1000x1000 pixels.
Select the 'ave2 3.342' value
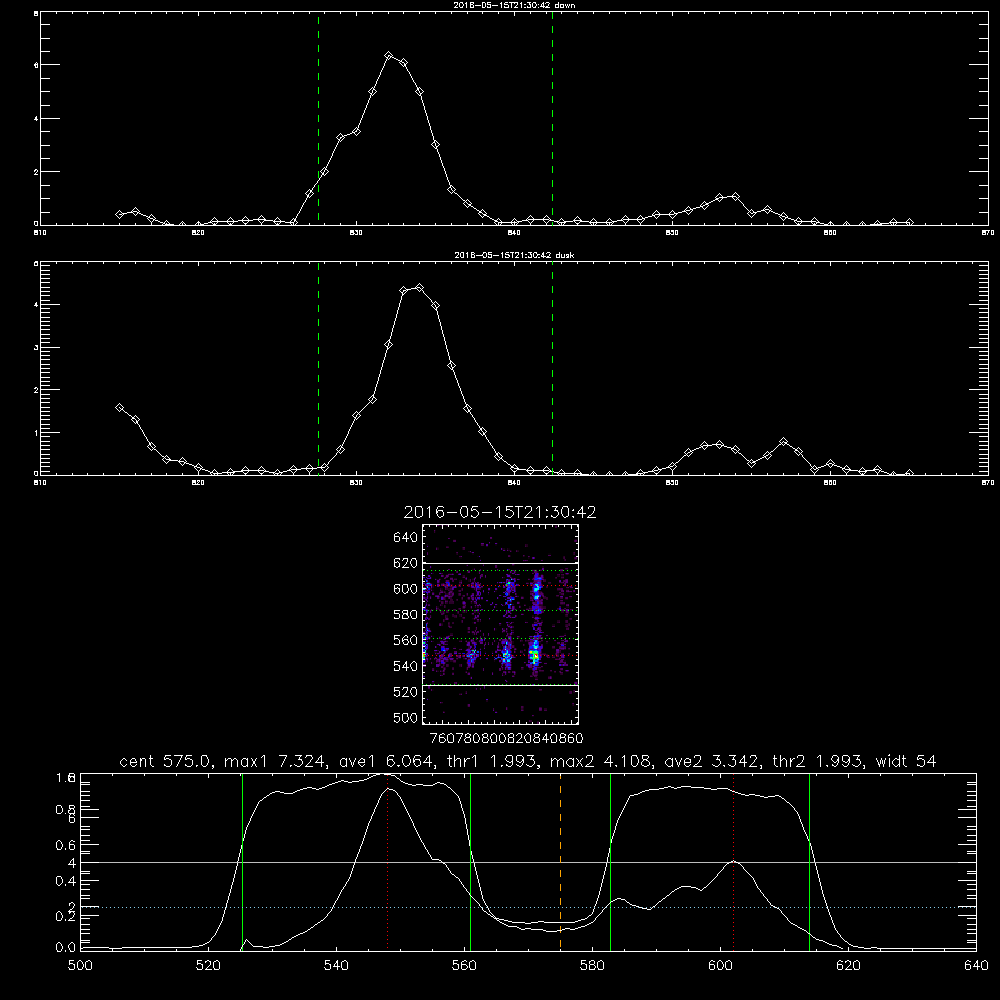click(711, 761)
